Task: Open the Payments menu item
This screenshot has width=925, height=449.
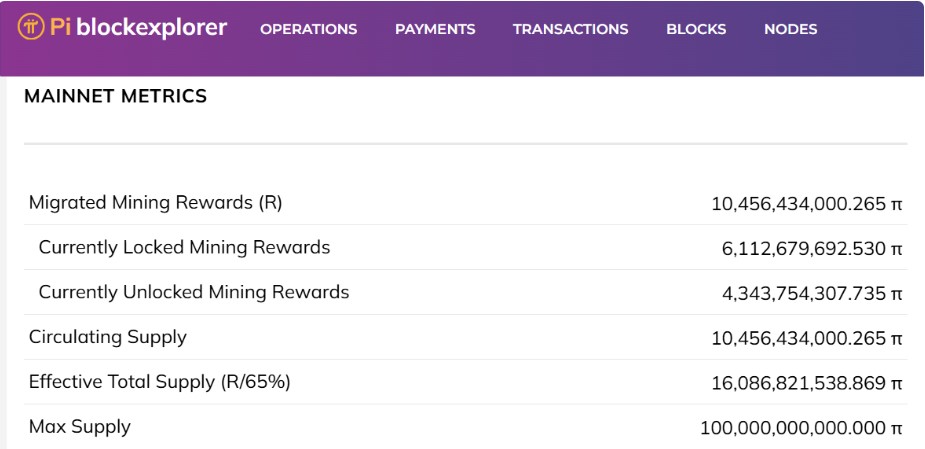Action: pos(435,29)
